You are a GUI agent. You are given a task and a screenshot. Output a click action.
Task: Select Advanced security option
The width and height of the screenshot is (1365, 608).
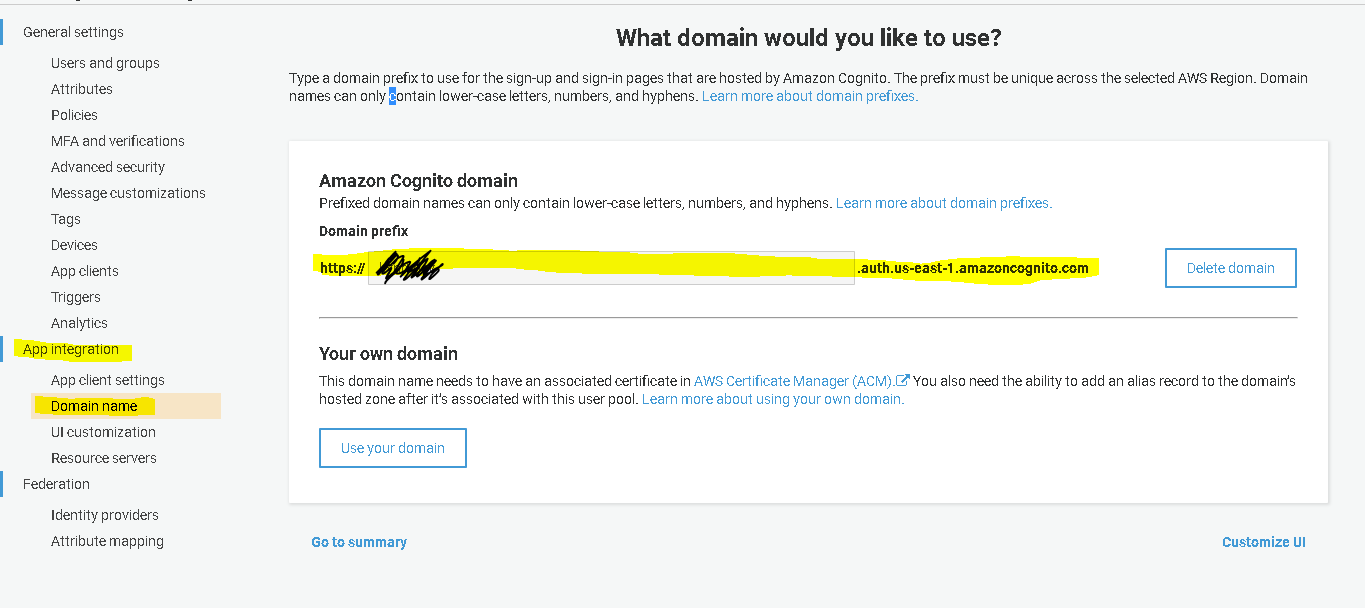(108, 167)
